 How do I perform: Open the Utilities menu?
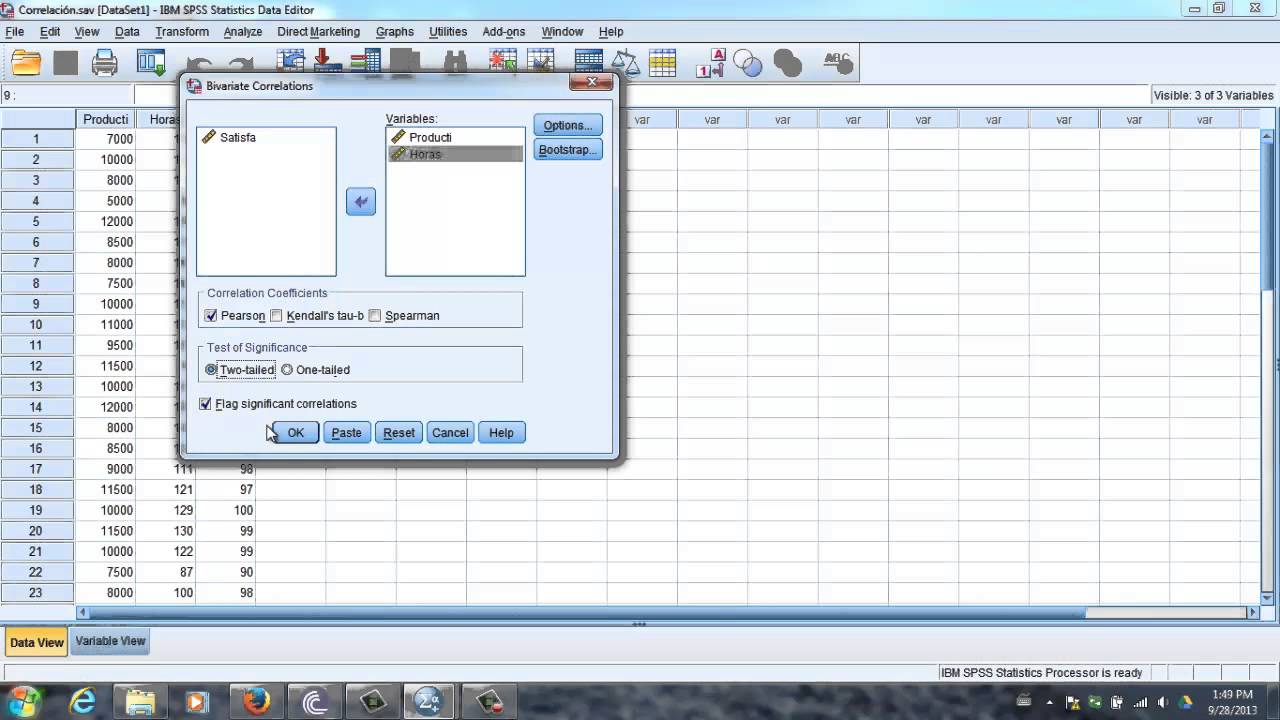[448, 32]
